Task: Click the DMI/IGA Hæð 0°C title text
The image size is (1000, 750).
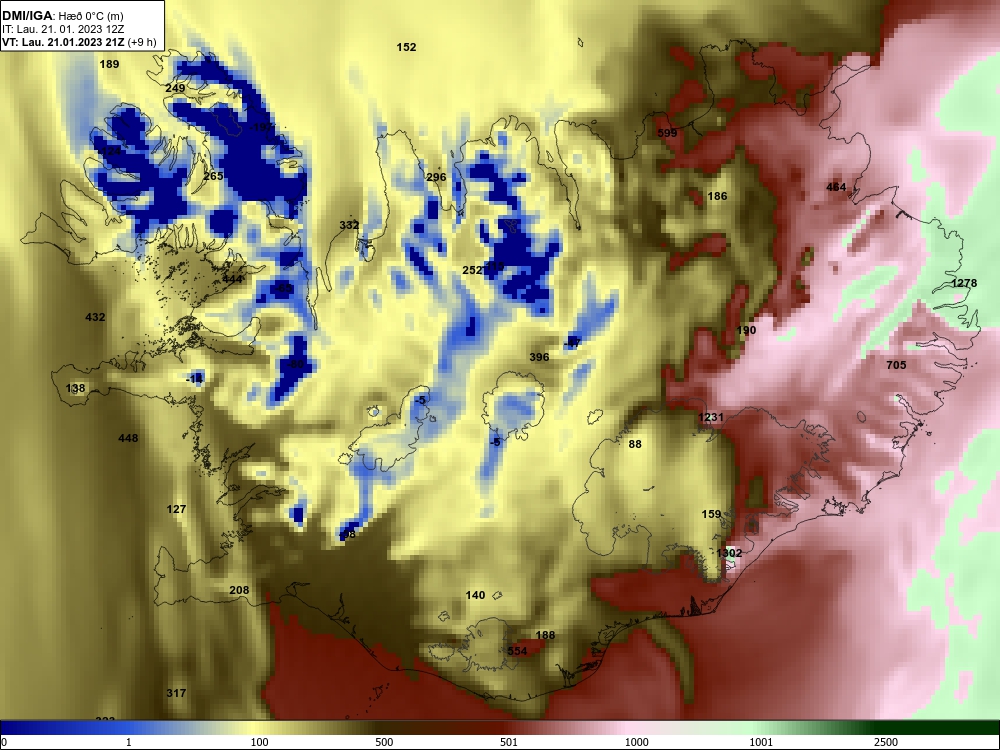Action: tap(62, 16)
